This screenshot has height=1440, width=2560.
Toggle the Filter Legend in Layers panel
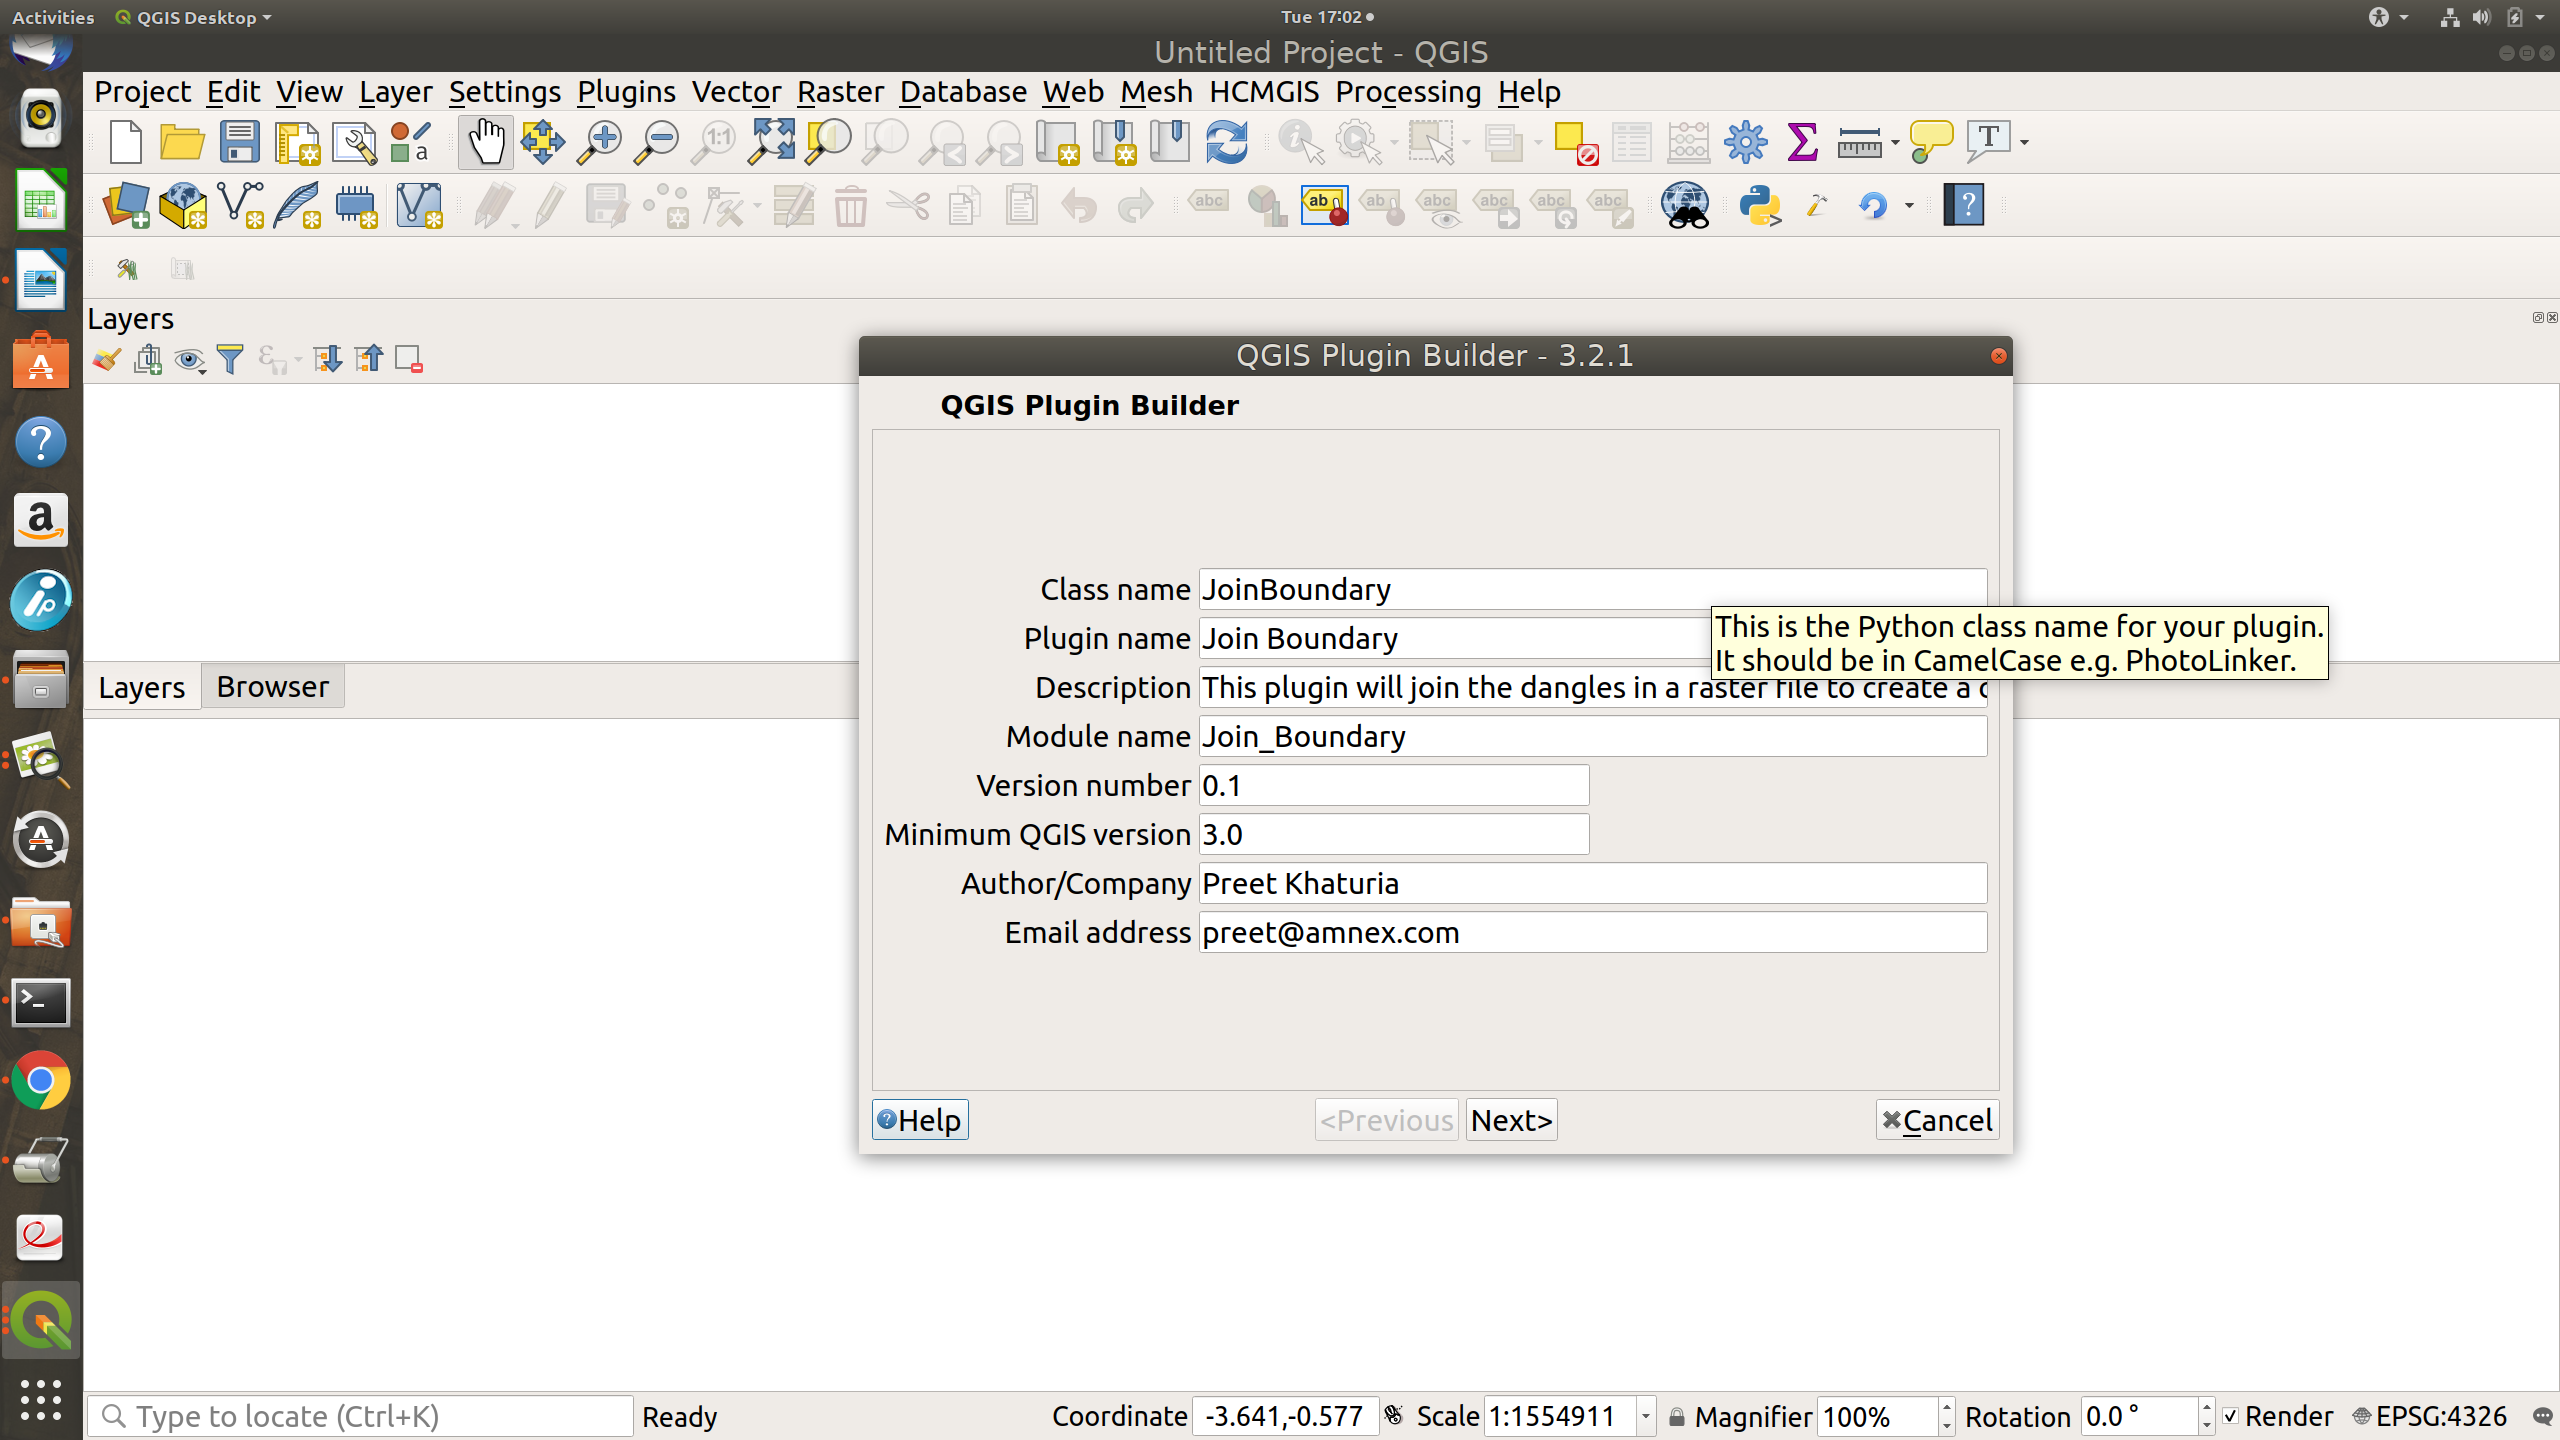[231, 359]
